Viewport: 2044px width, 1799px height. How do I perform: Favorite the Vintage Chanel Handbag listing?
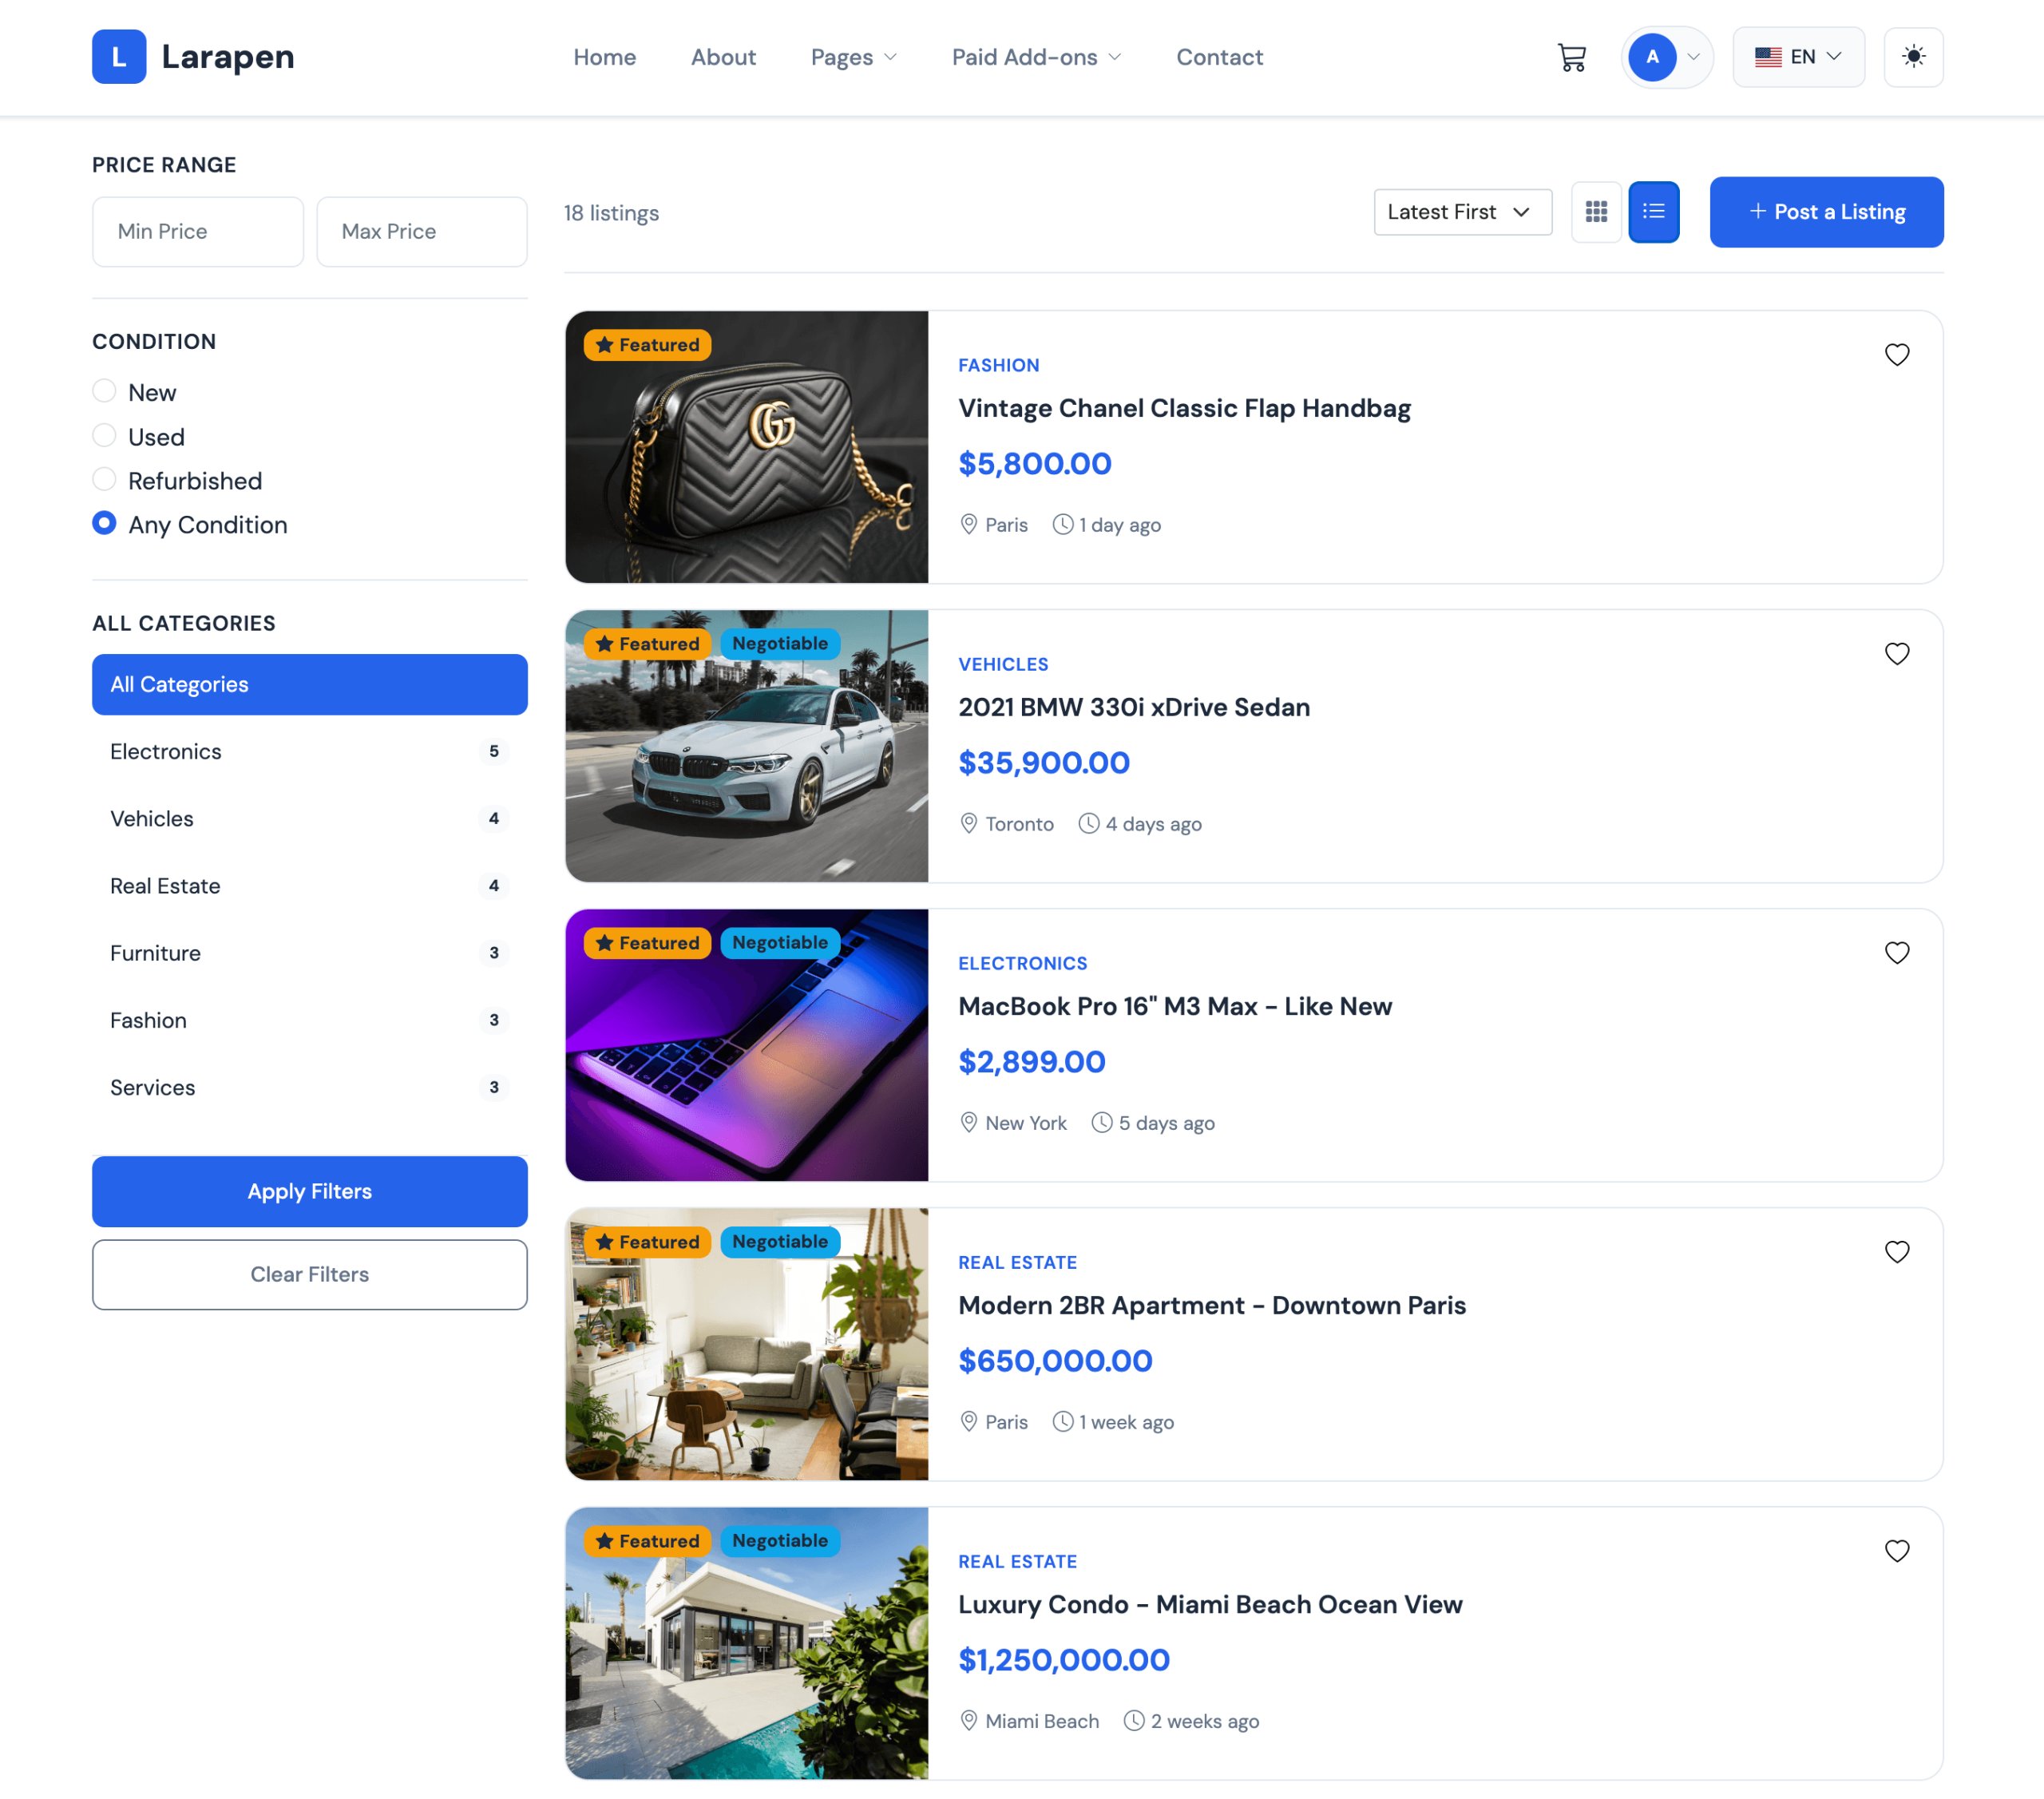[1896, 355]
